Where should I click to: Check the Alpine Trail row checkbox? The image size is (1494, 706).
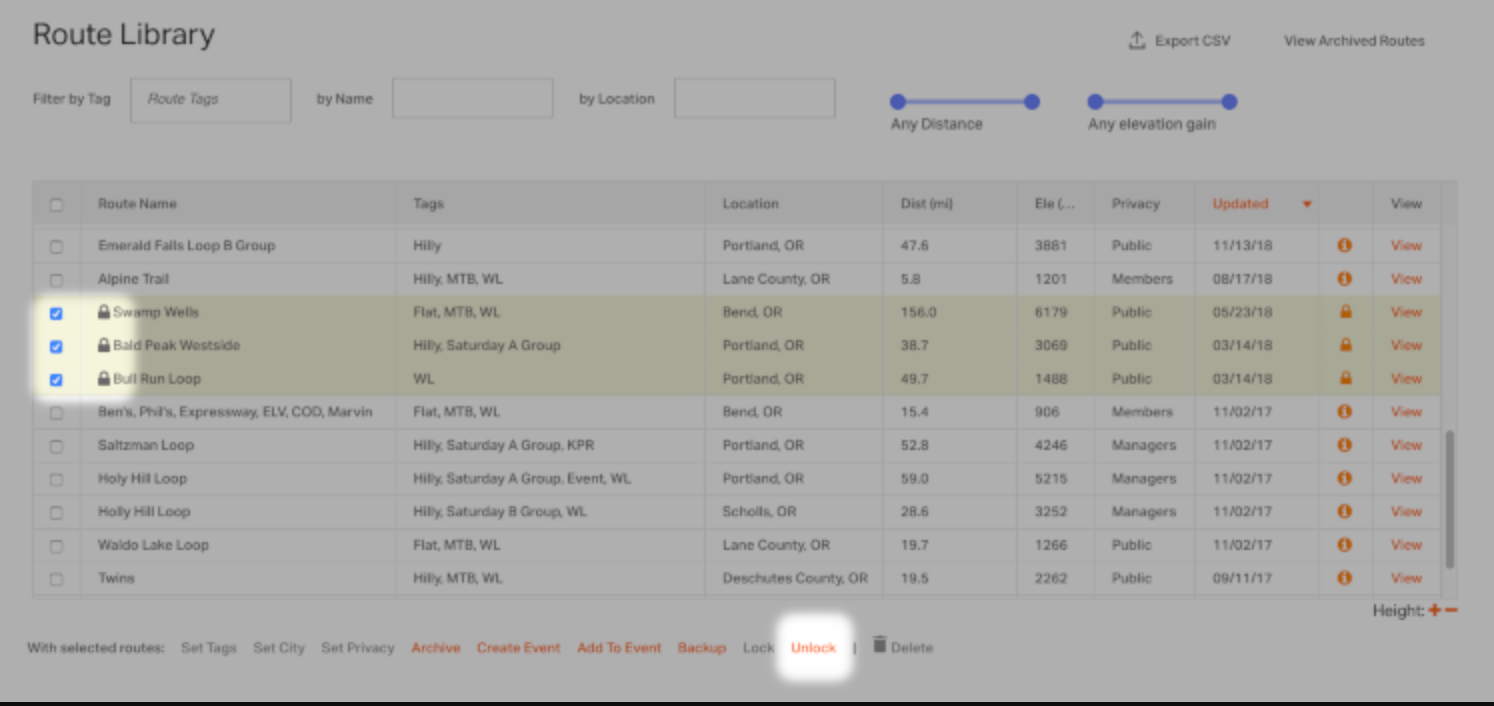click(56, 280)
